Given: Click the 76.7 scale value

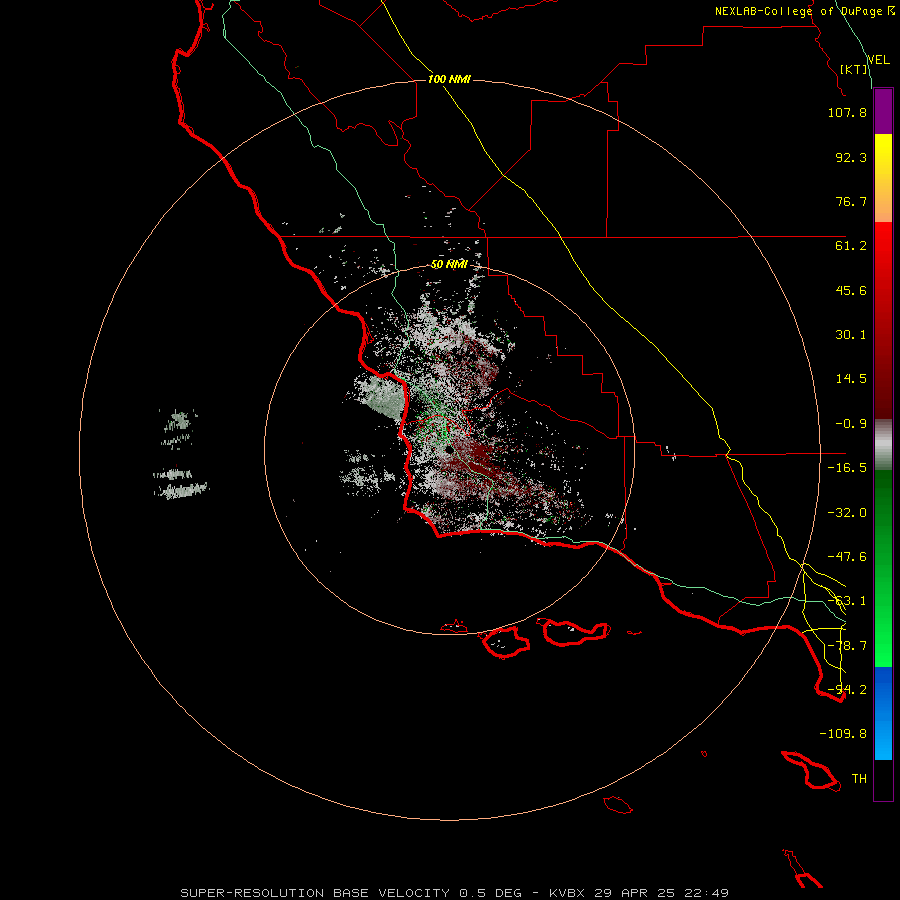Looking at the screenshot, I should [x=851, y=201].
